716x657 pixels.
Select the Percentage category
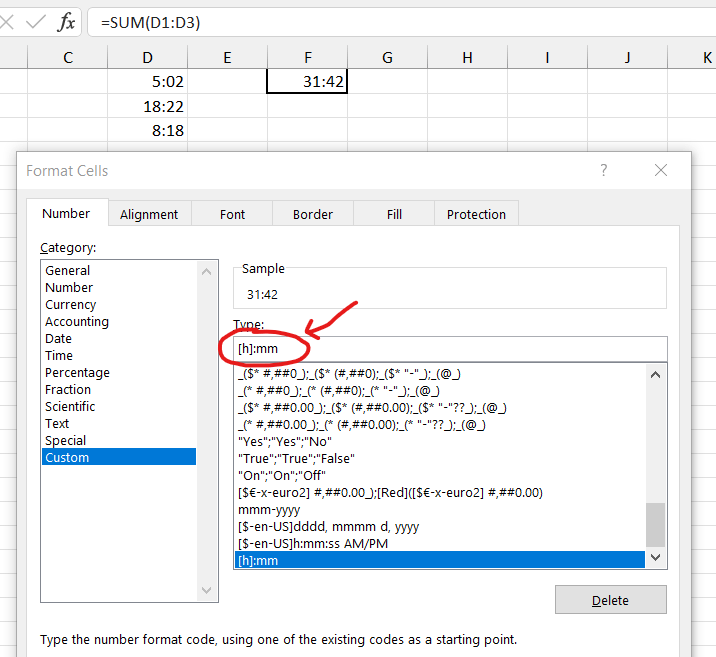[119, 373]
